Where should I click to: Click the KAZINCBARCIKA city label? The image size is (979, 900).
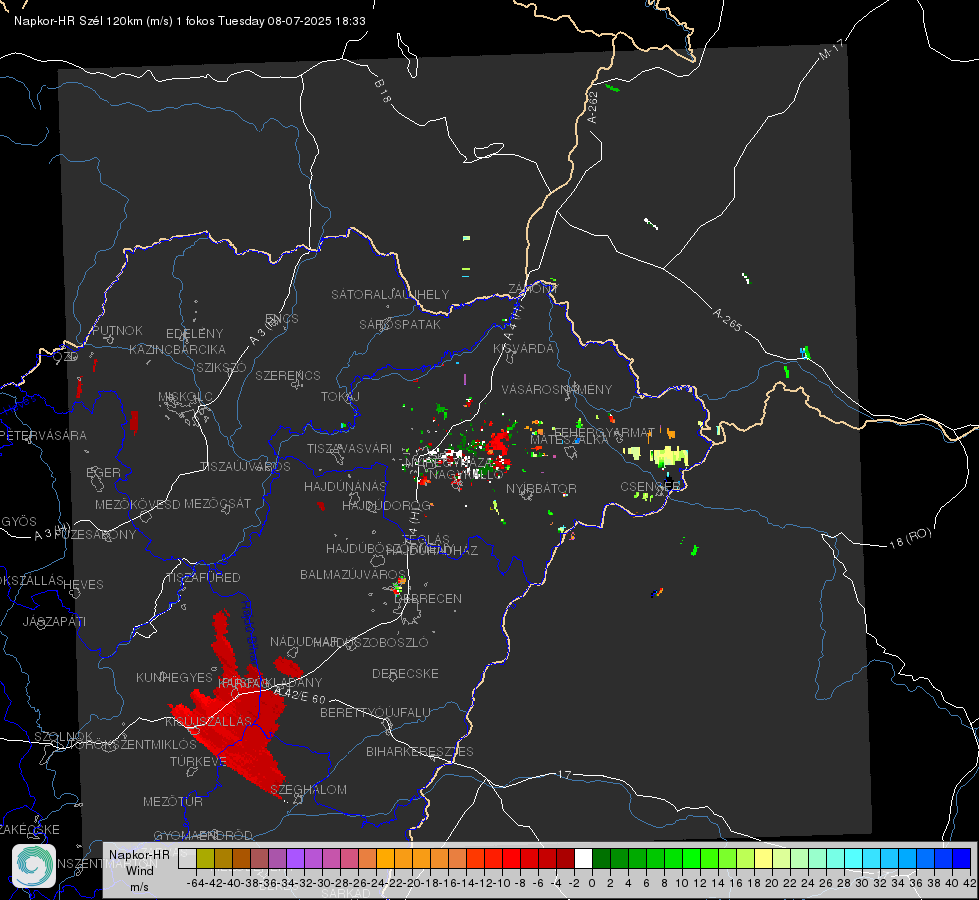pos(177,349)
